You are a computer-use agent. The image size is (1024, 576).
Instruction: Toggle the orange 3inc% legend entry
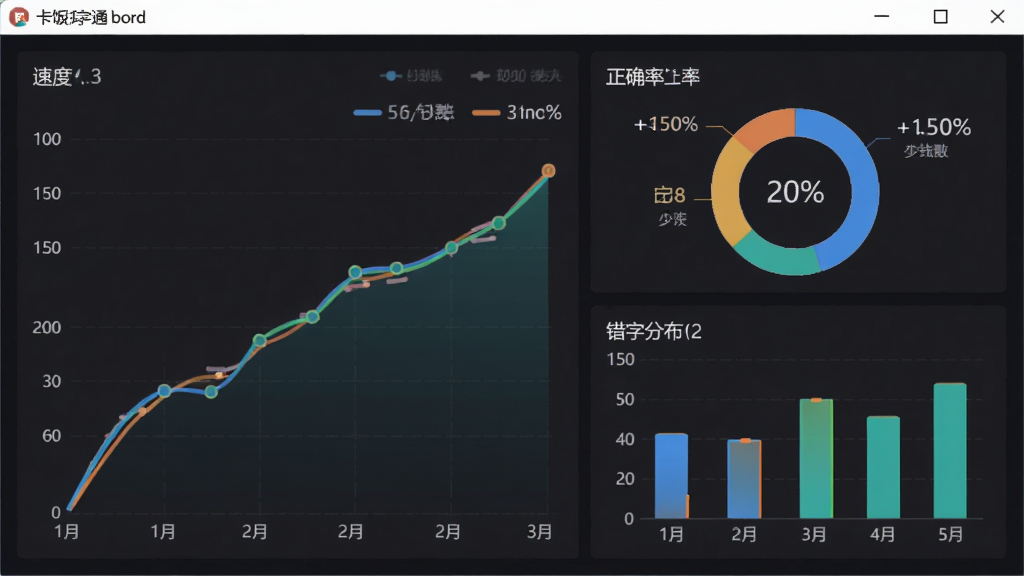(x=517, y=112)
